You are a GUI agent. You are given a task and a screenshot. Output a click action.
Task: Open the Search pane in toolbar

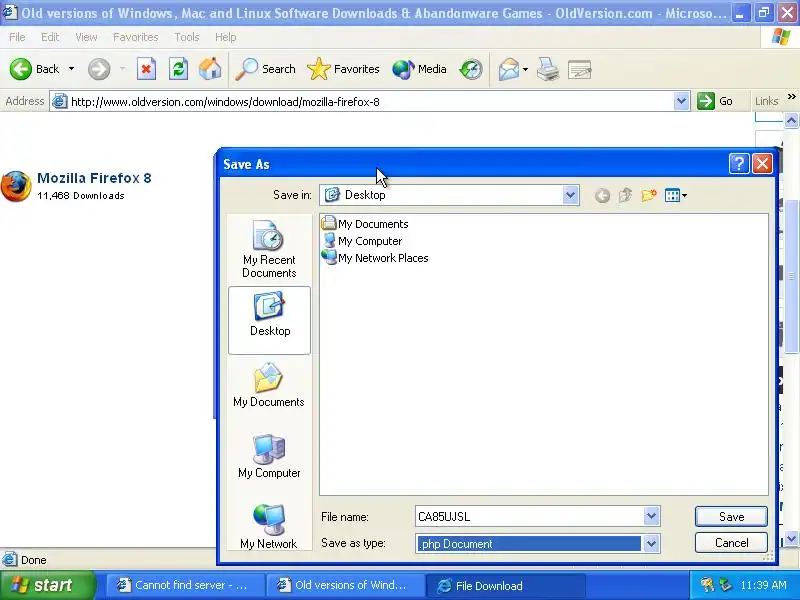tap(265, 69)
